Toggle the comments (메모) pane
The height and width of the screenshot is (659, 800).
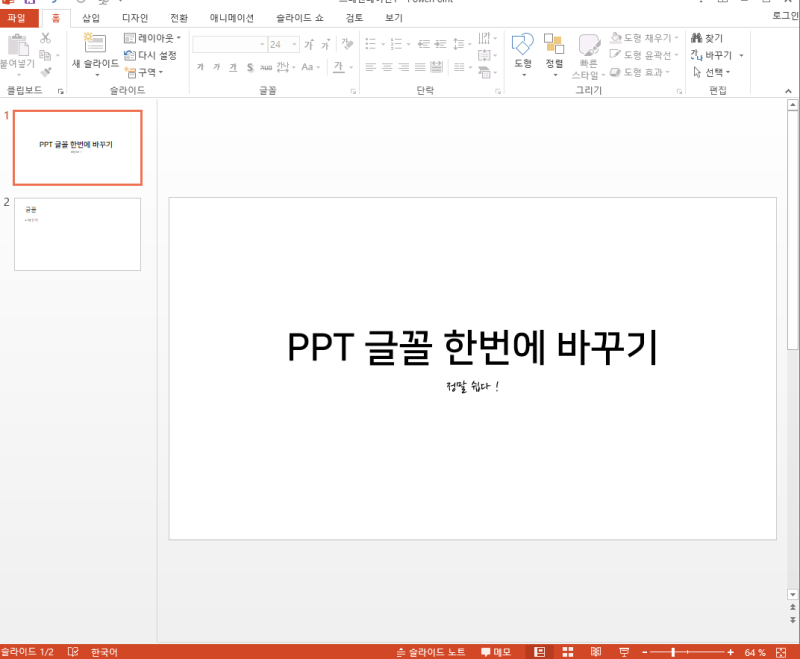495,652
